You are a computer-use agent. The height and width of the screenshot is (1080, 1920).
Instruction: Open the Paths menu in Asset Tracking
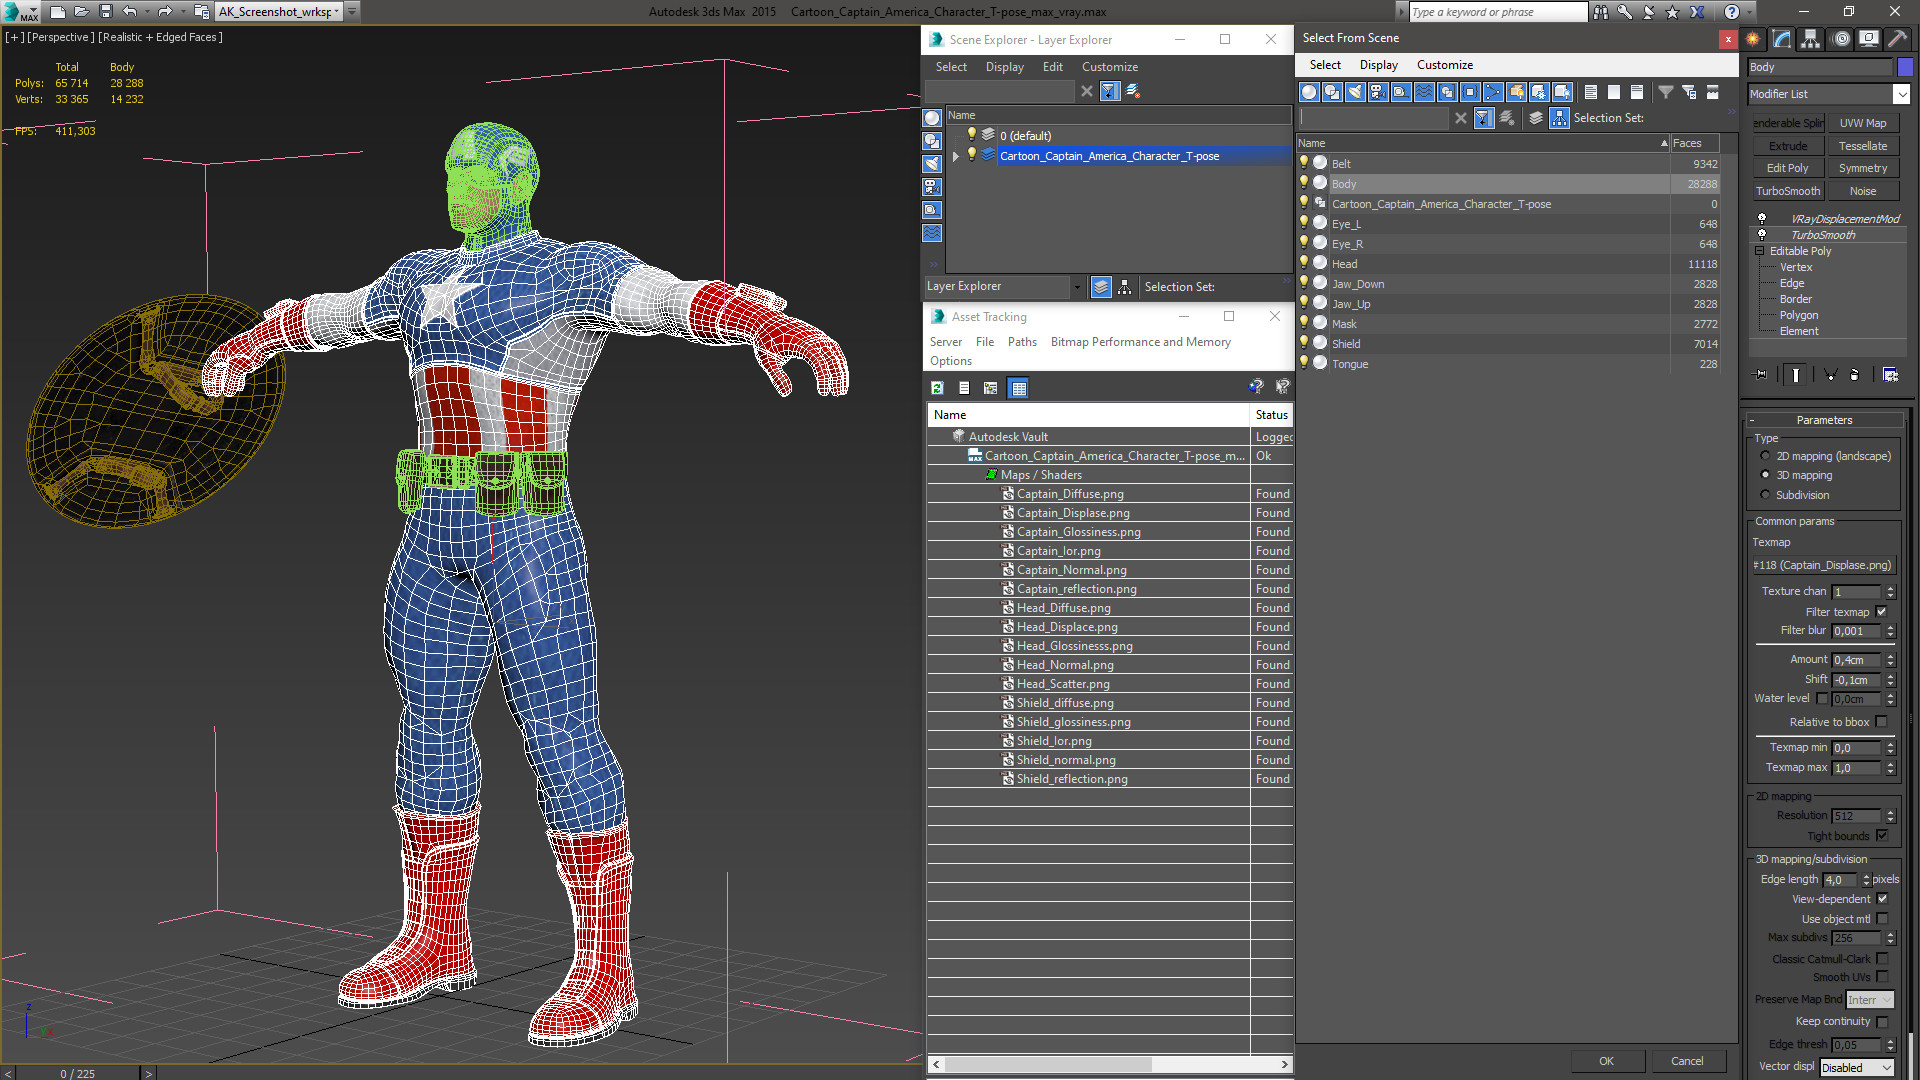pos(1022,342)
